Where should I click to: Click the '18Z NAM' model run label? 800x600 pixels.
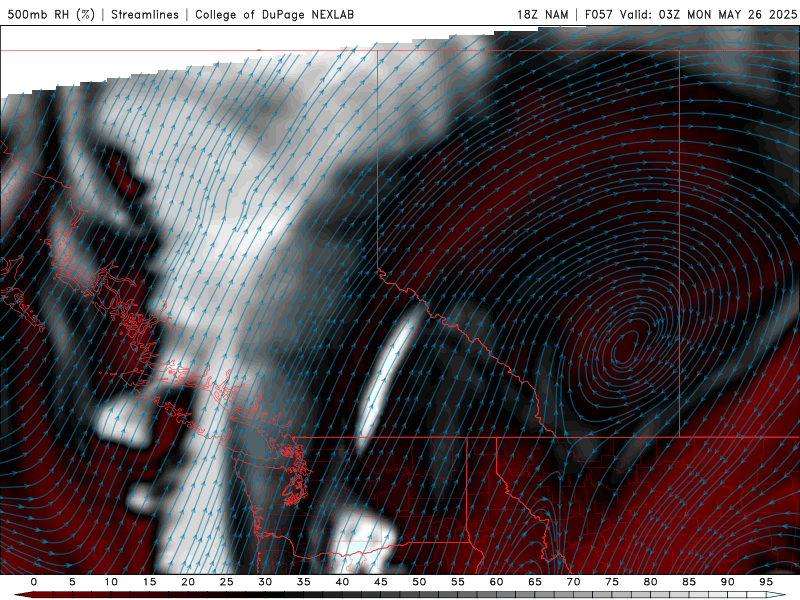click(542, 14)
